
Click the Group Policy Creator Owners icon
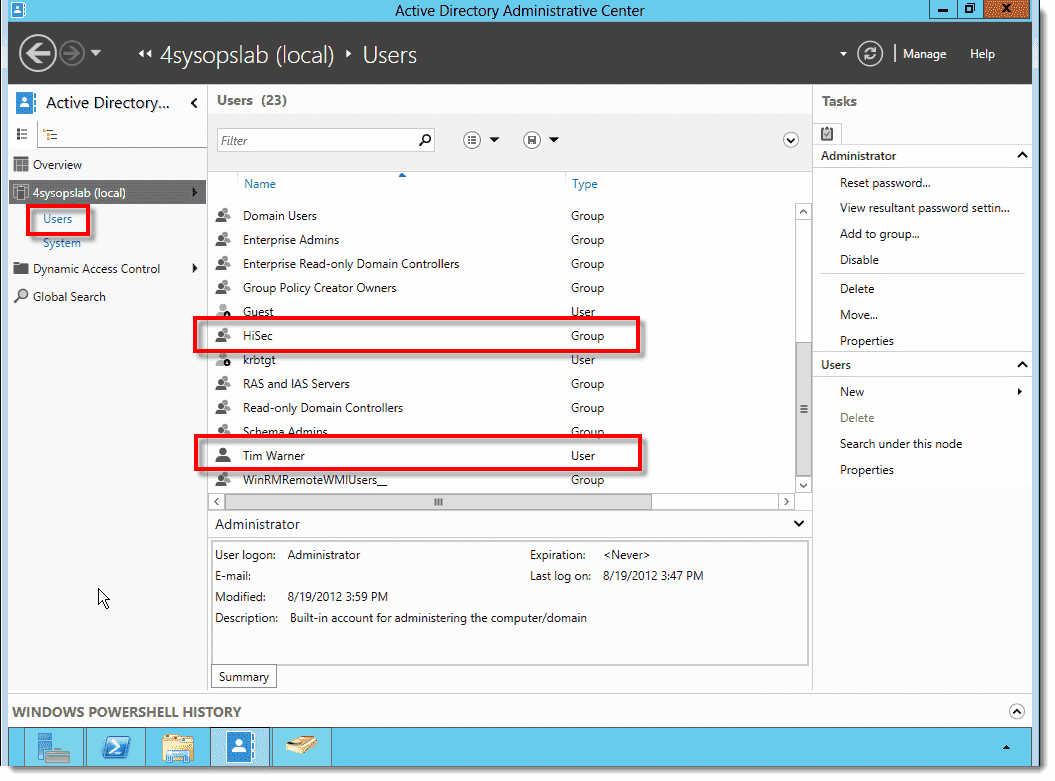pos(223,287)
